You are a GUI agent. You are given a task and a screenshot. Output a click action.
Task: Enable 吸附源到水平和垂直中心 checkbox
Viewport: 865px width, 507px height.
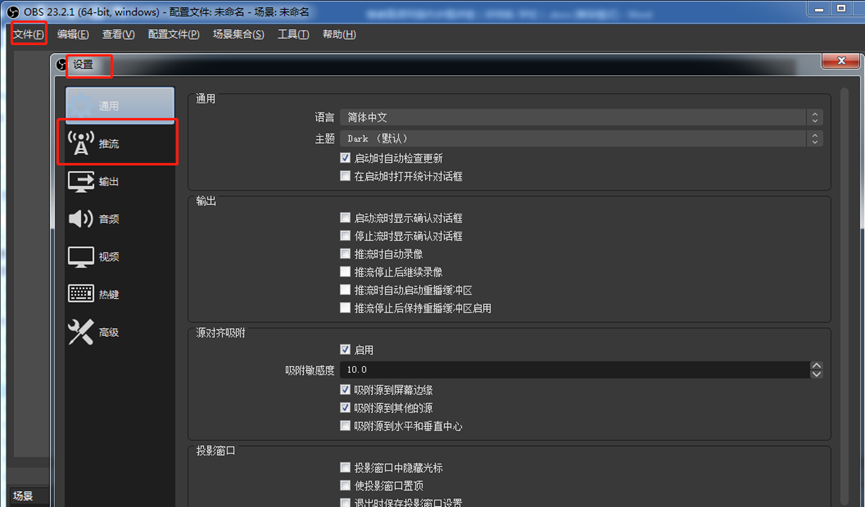345,426
